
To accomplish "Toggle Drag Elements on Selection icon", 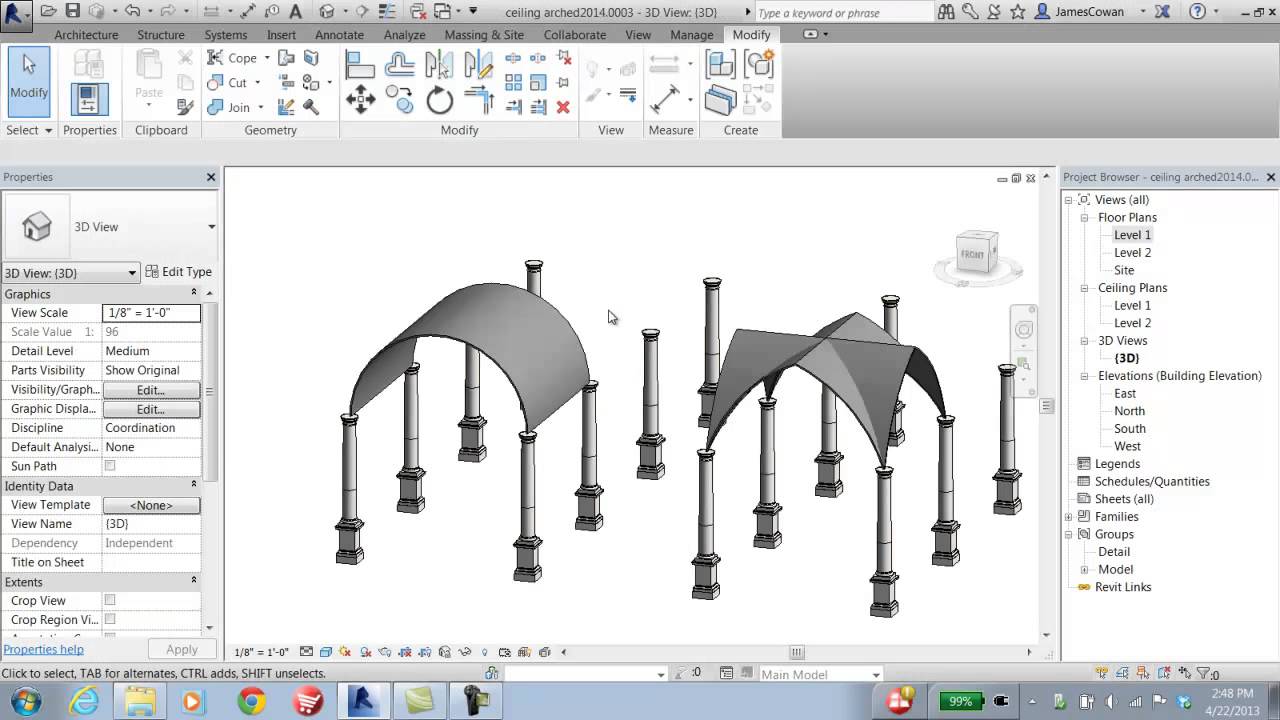I will click(1184, 674).
